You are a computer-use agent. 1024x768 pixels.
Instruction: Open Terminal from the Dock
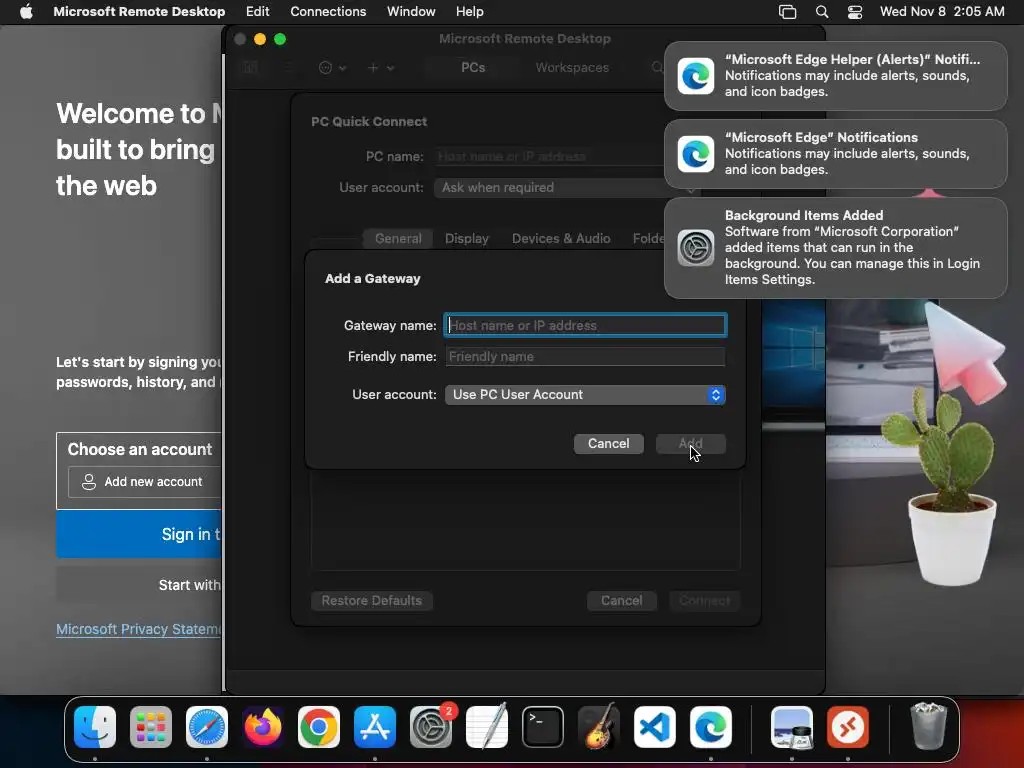(x=543, y=726)
